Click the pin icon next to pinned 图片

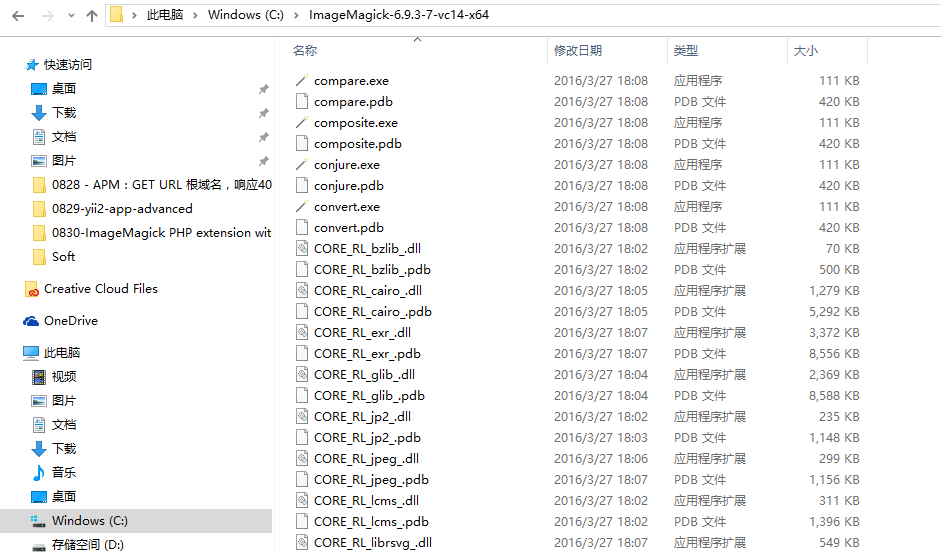point(263,161)
